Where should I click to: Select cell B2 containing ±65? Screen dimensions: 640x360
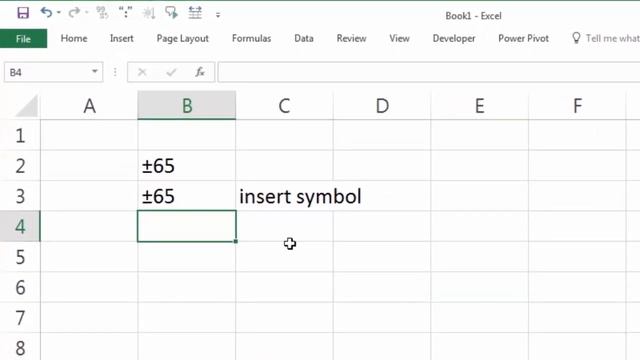pos(187,166)
